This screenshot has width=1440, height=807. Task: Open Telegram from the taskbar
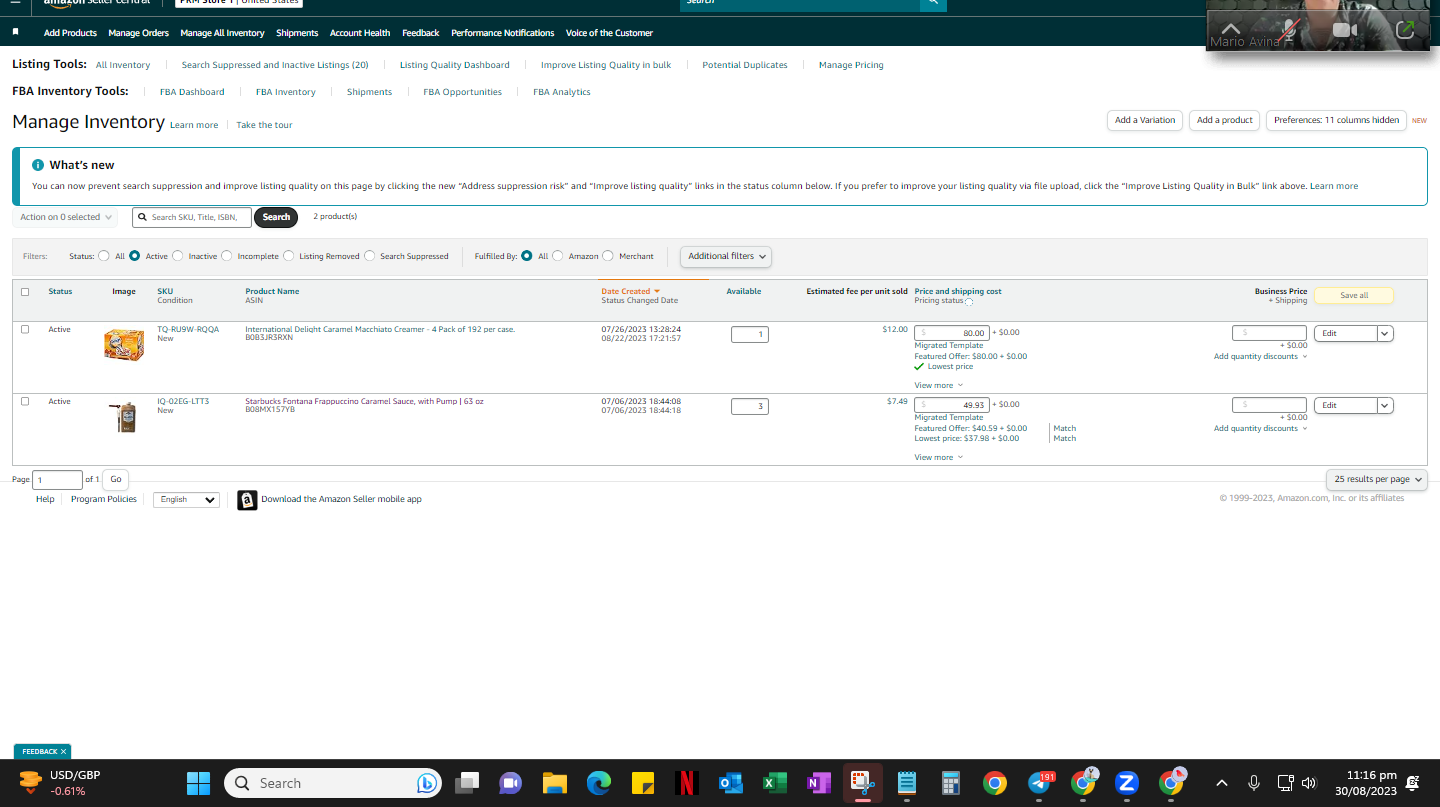1039,783
